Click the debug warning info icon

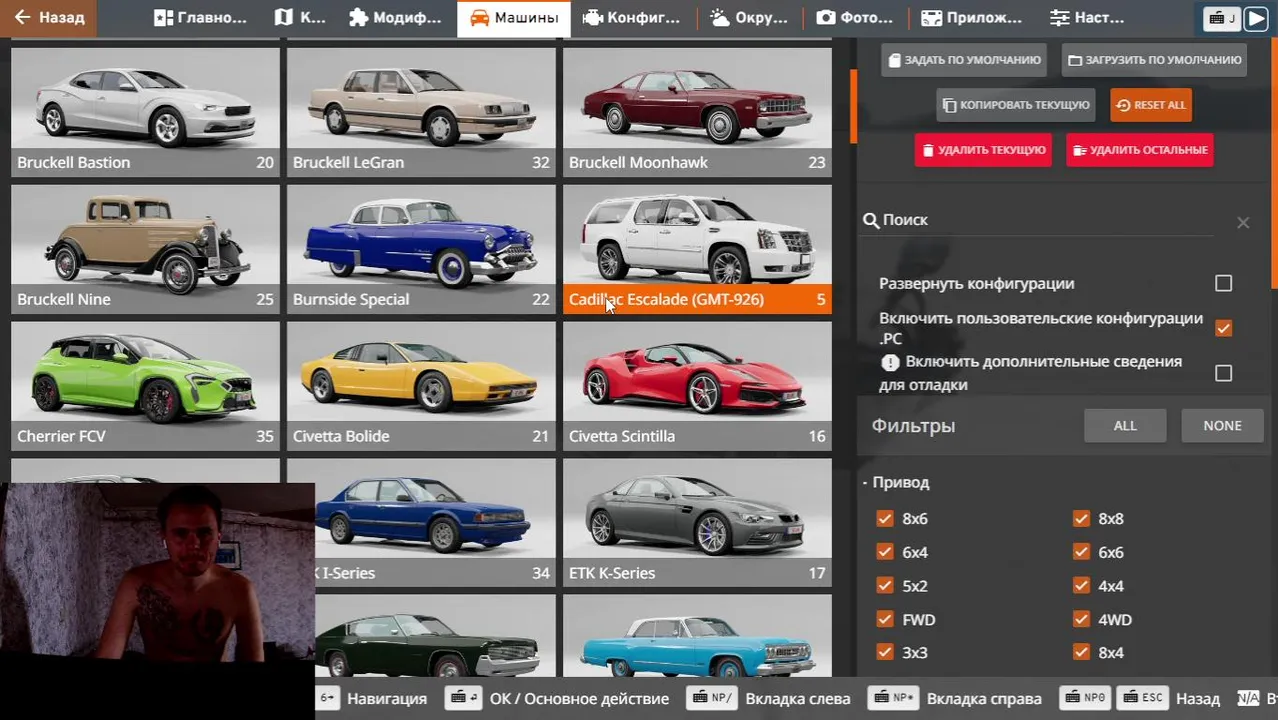(x=890, y=362)
